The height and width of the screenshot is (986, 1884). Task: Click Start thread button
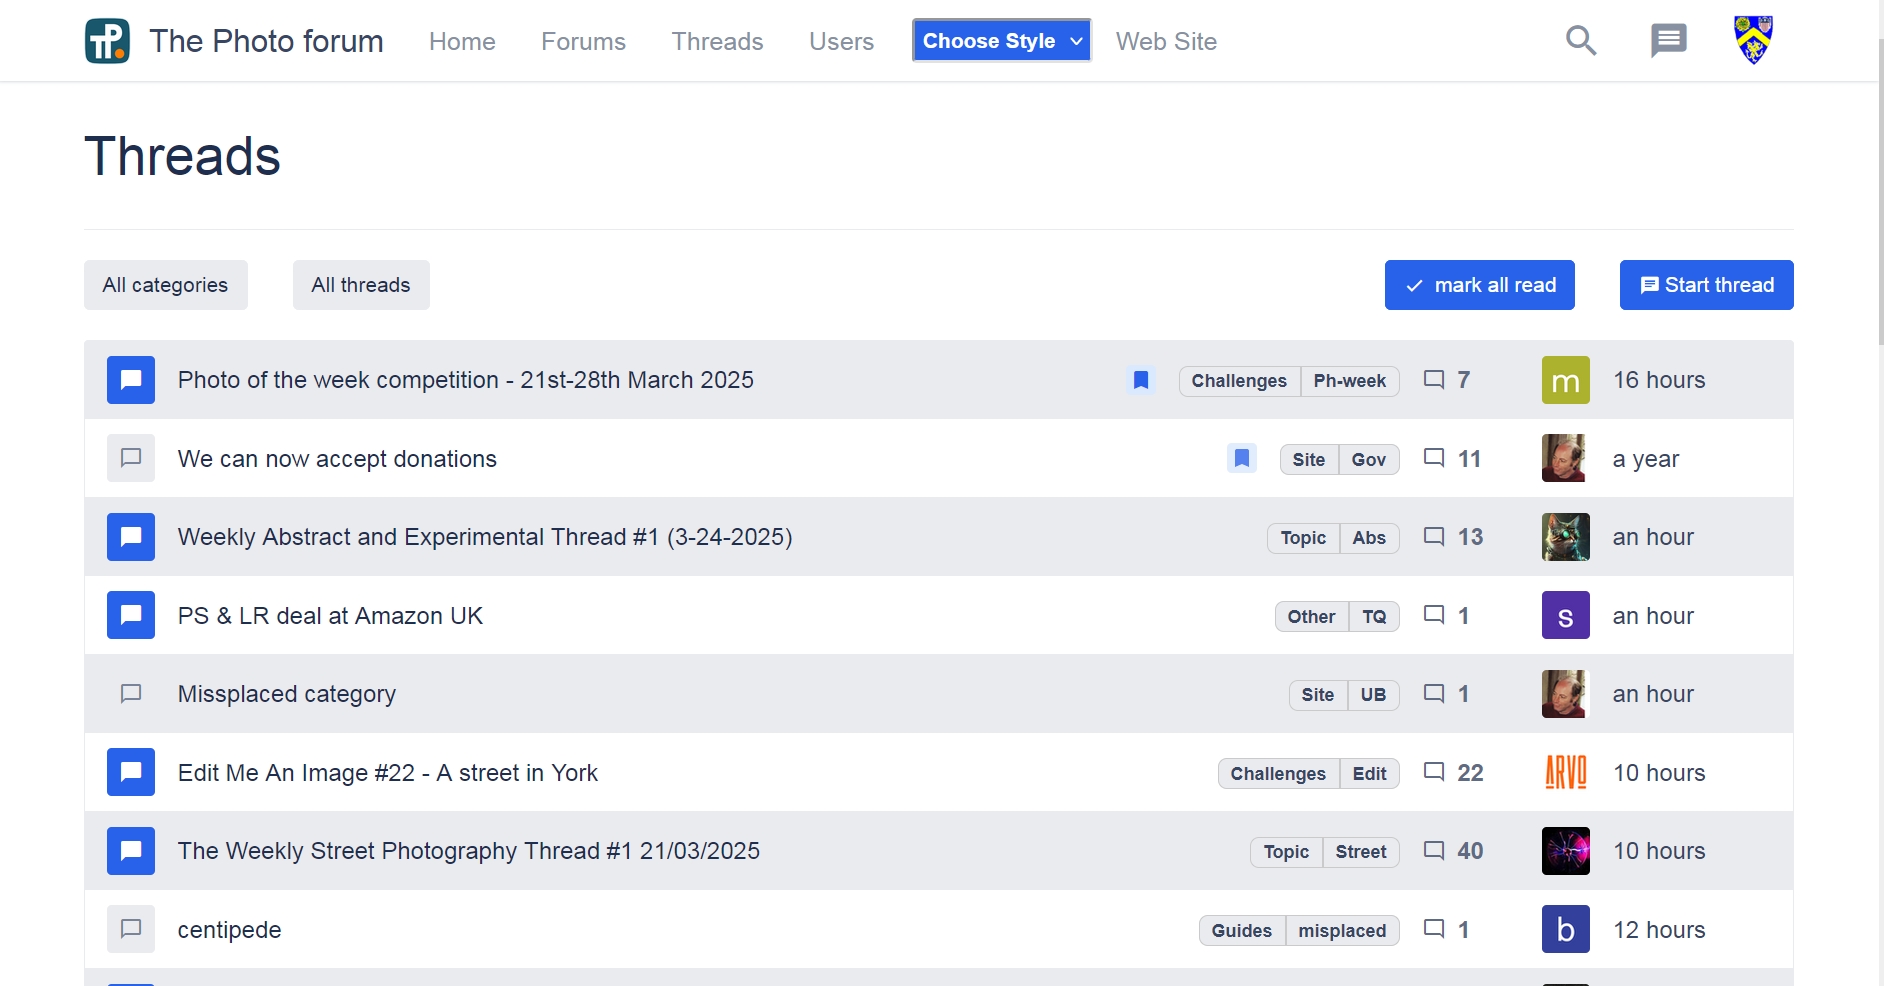point(1706,285)
